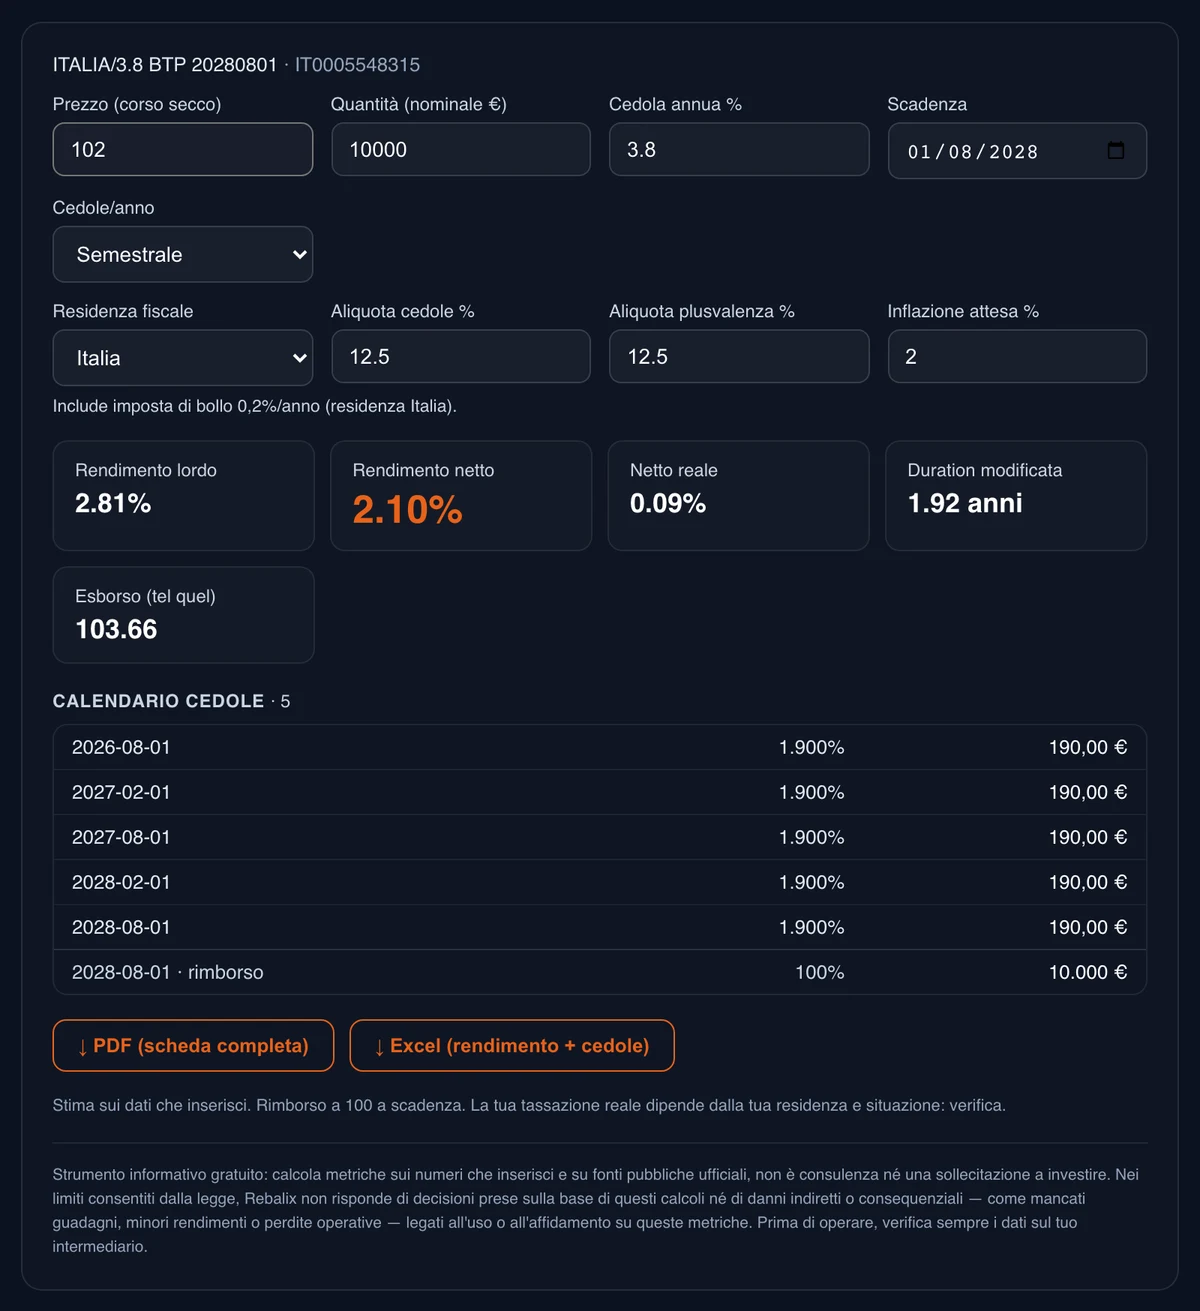1200x1311 pixels.
Task: Select the 2026-08-01 coupon row
Action: 600,747
